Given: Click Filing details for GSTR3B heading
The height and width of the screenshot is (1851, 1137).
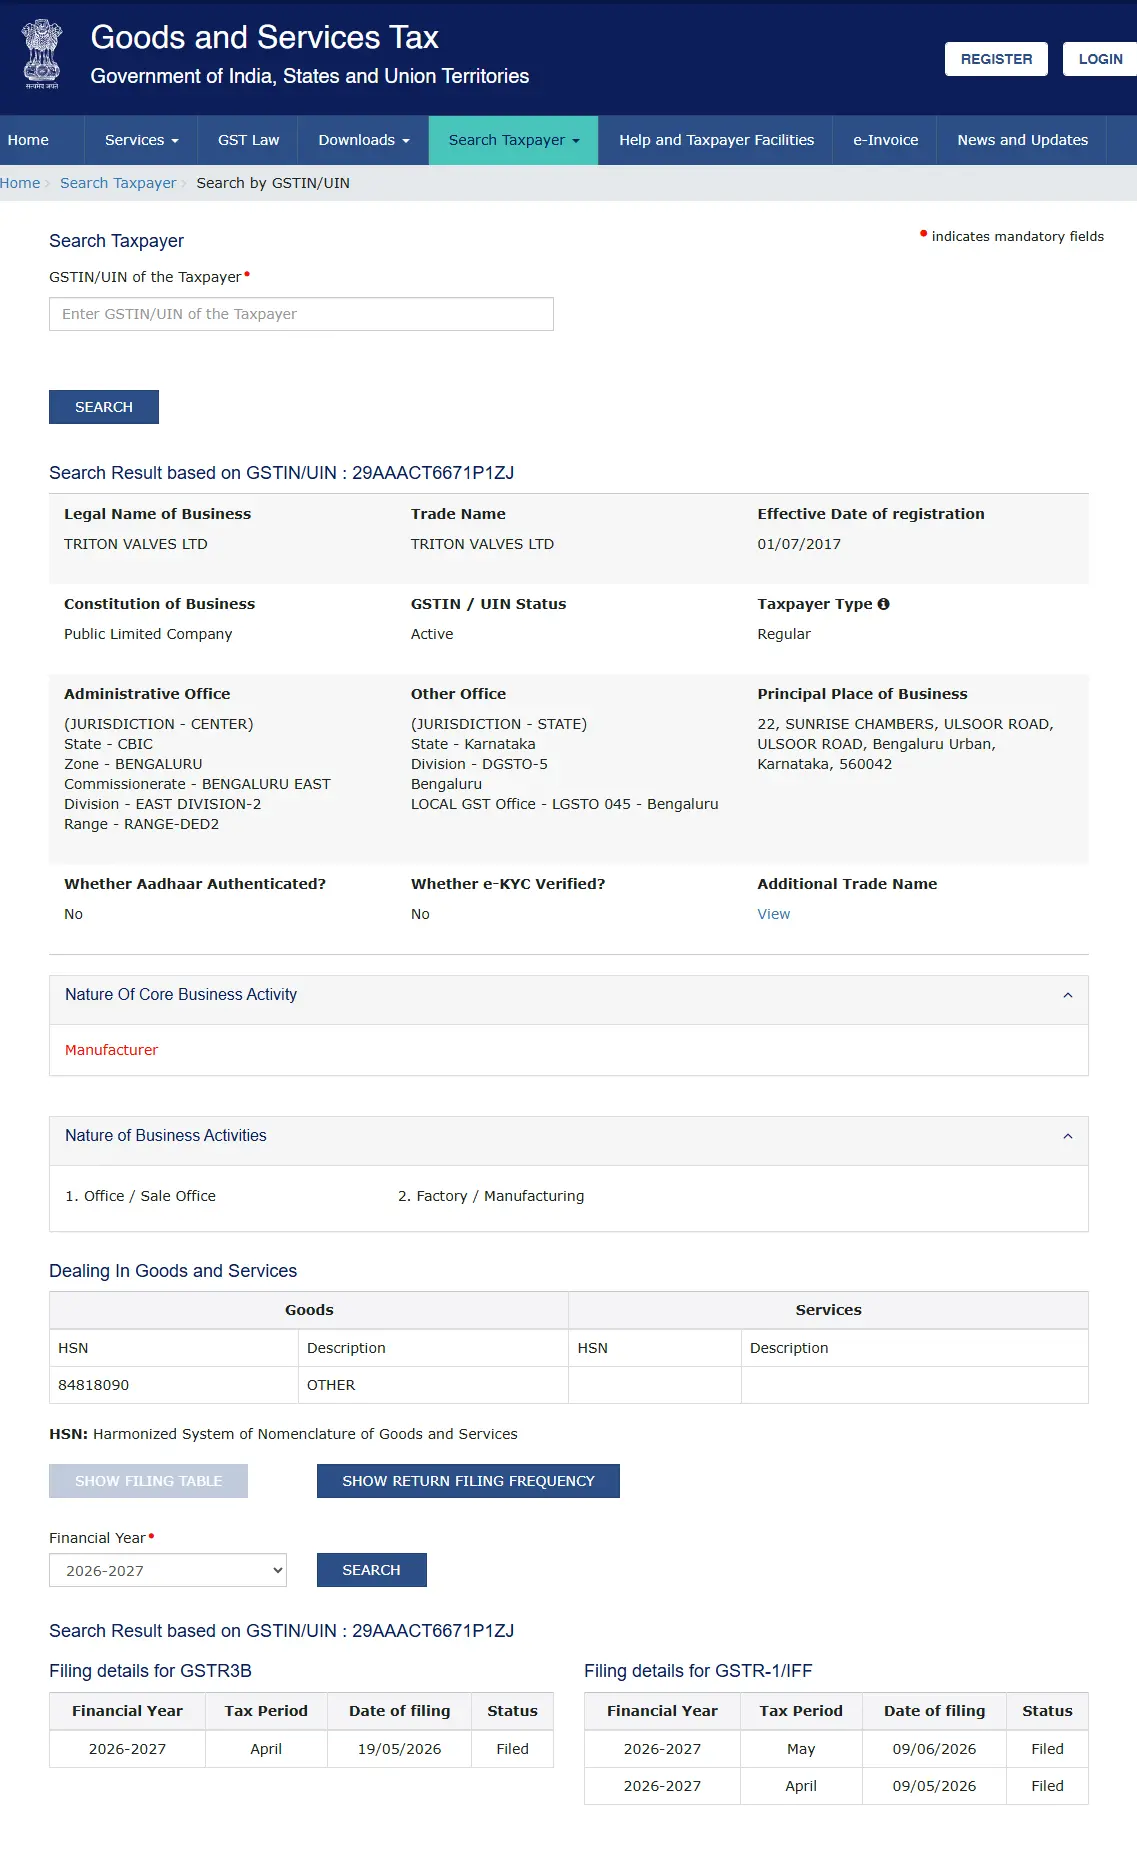Looking at the screenshot, I should tap(150, 1671).
